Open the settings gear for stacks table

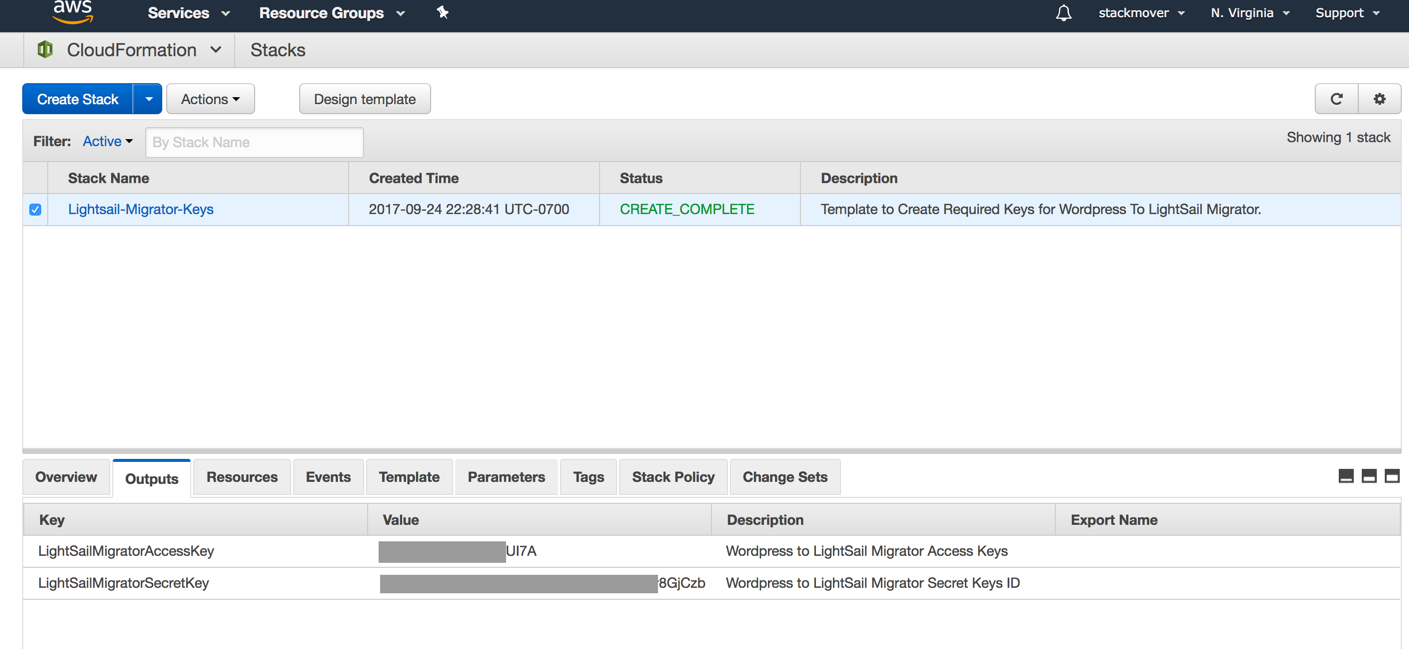[x=1379, y=99]
